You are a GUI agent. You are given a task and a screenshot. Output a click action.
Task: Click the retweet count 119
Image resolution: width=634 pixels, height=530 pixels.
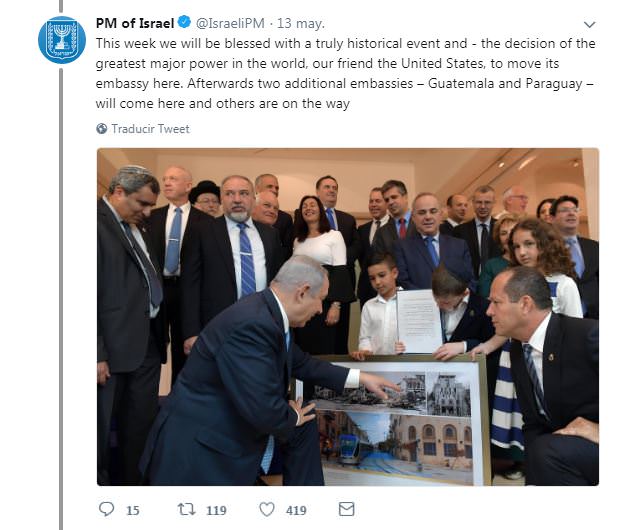216,510
